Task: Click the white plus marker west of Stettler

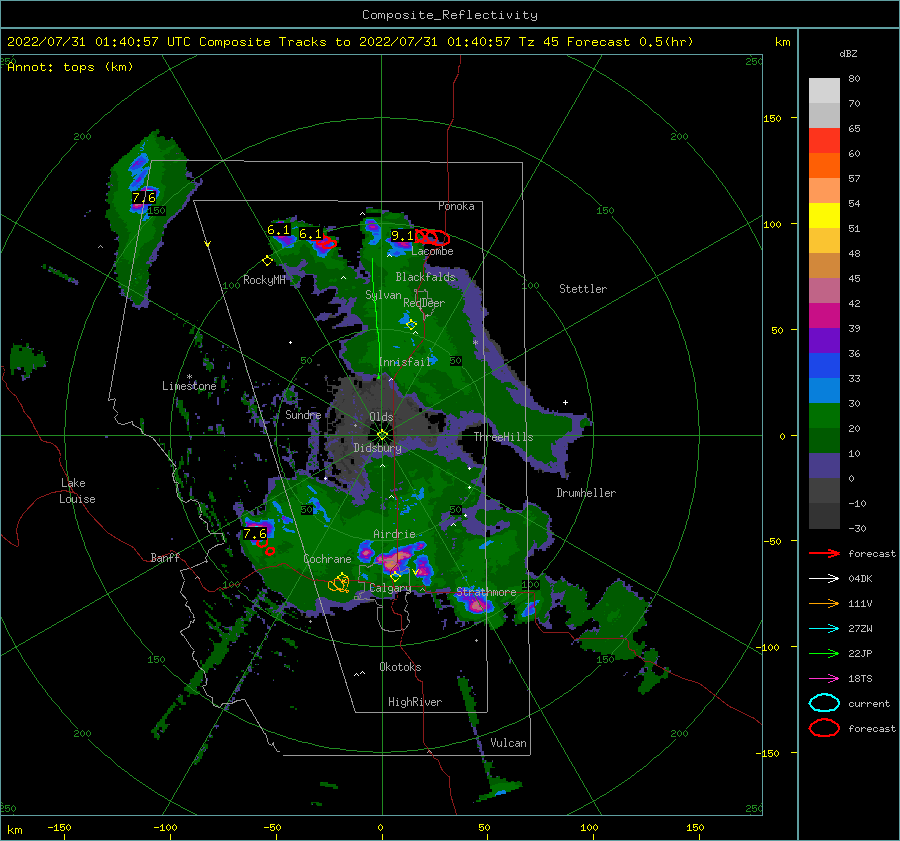Action: (565, 402)
